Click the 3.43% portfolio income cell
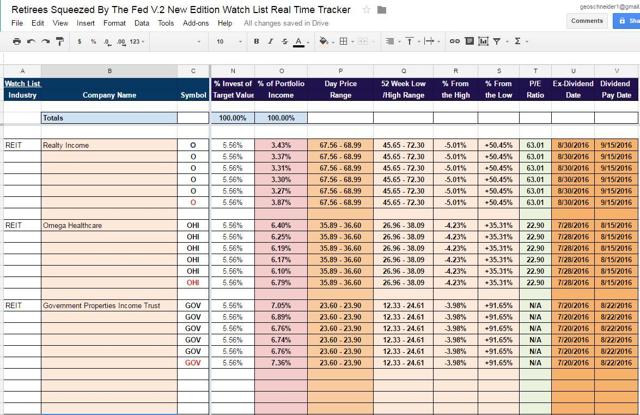640x415 pixels. pyautogui.click(x=281, y=145)
